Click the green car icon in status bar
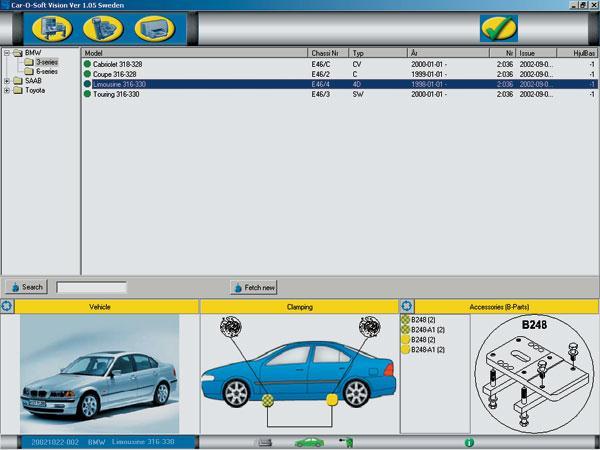 309,443
